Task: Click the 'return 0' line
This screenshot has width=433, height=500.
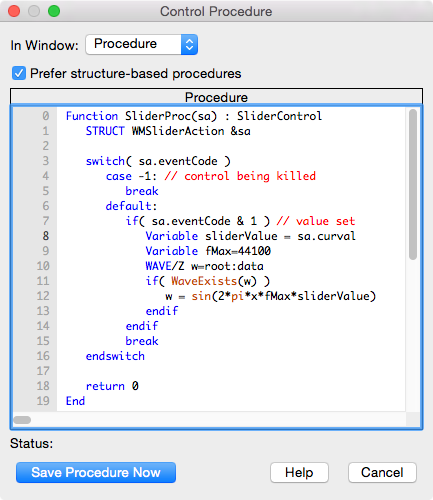Action: click(x=112, y=386)
